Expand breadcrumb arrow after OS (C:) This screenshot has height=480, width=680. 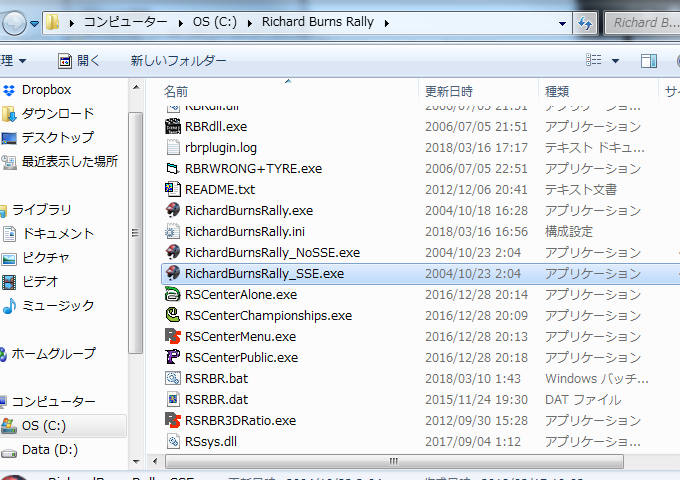250,23
